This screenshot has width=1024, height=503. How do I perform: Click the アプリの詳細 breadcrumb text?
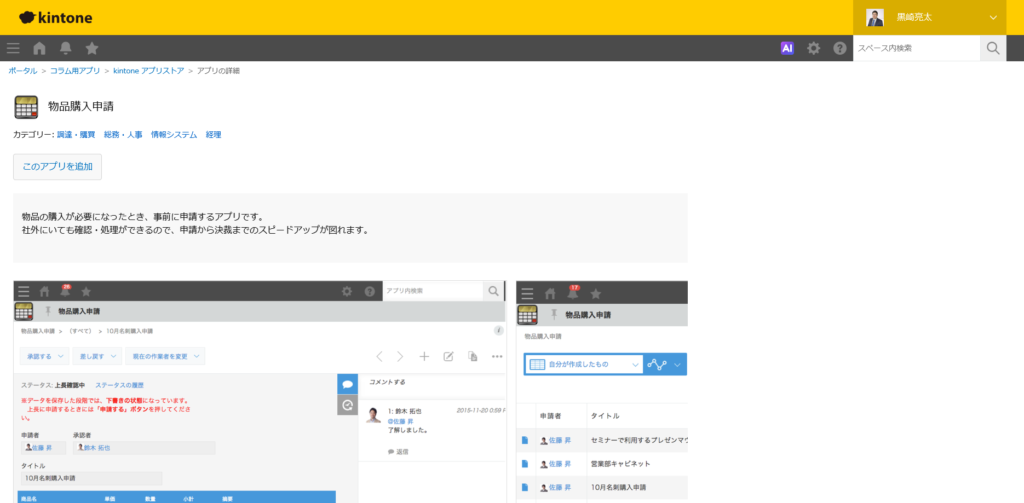pos(218,71)
